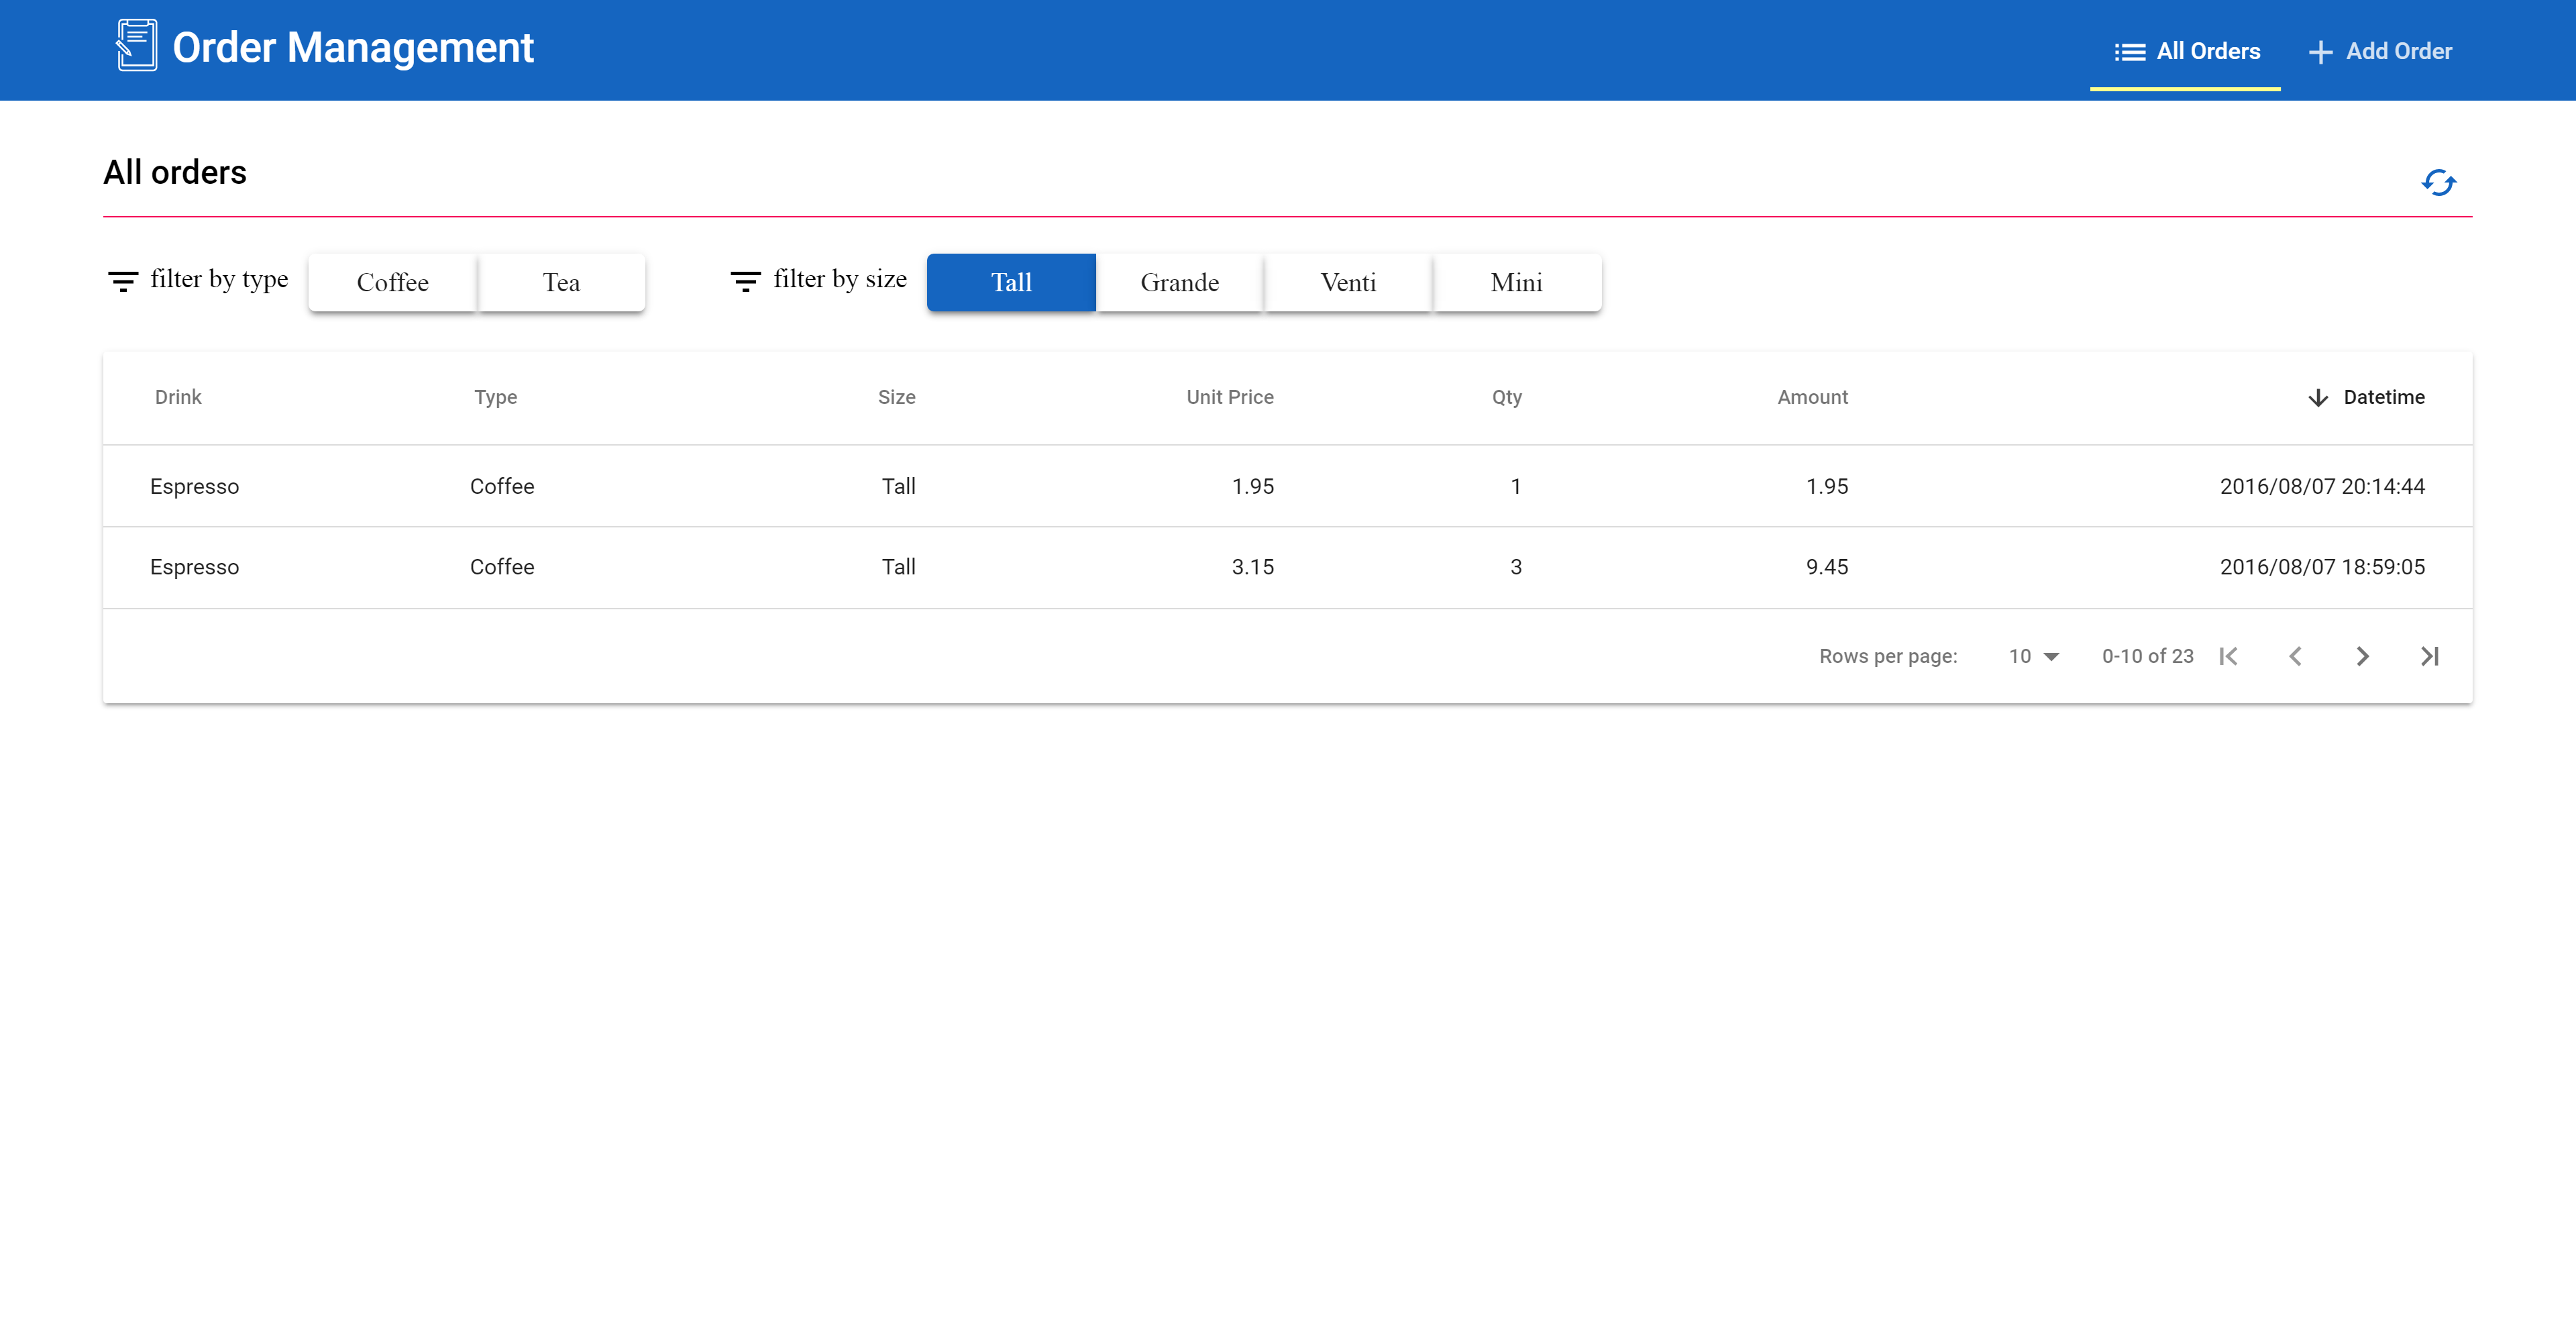Go to the next page of orders
Screen dimensions: 2576x1334
click(x=2362, y=656)
